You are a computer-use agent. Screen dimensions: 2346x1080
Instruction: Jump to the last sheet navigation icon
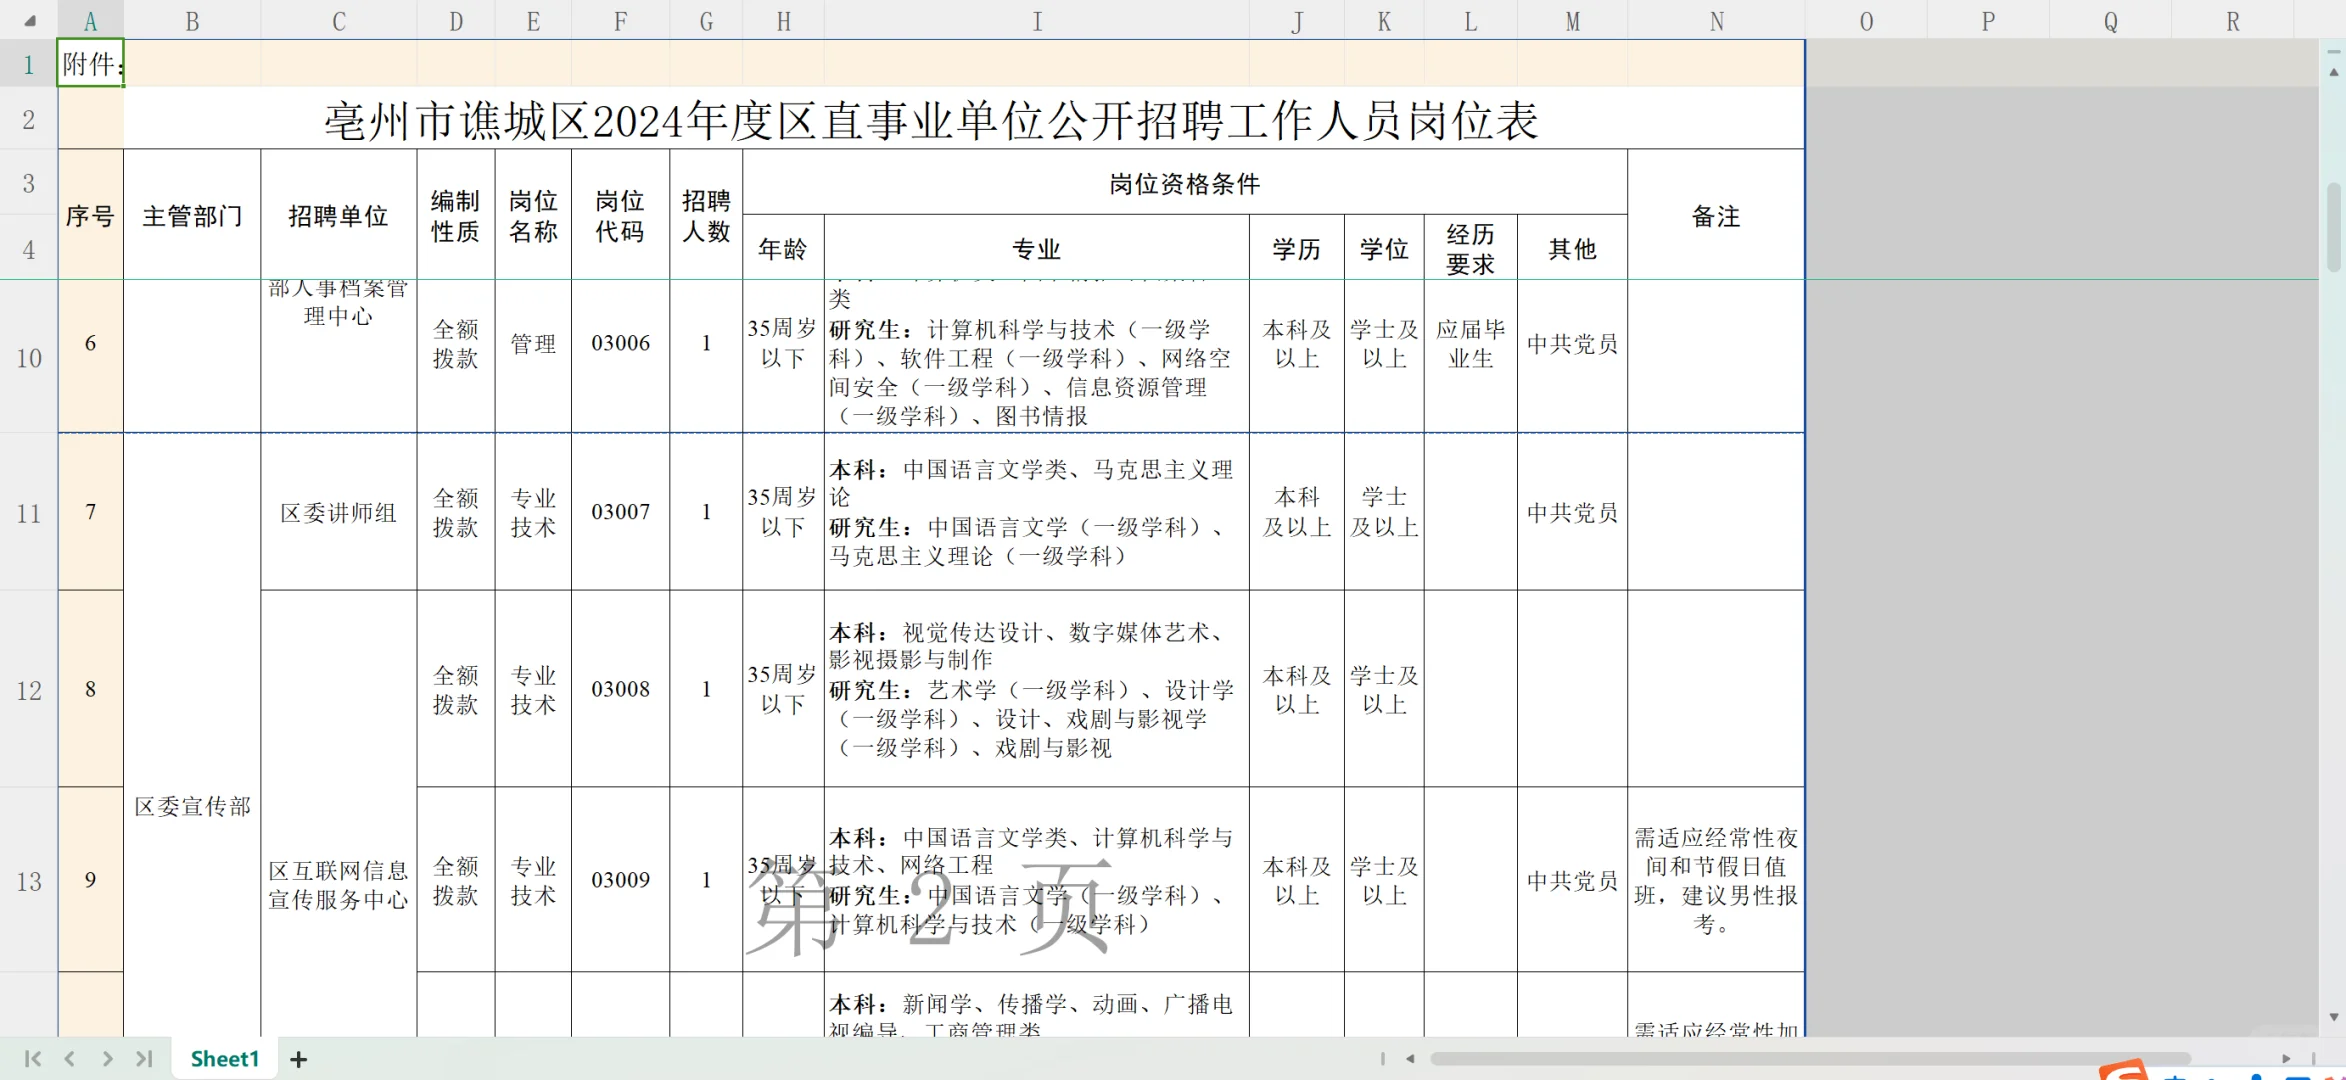click(x=145, y=1059)
